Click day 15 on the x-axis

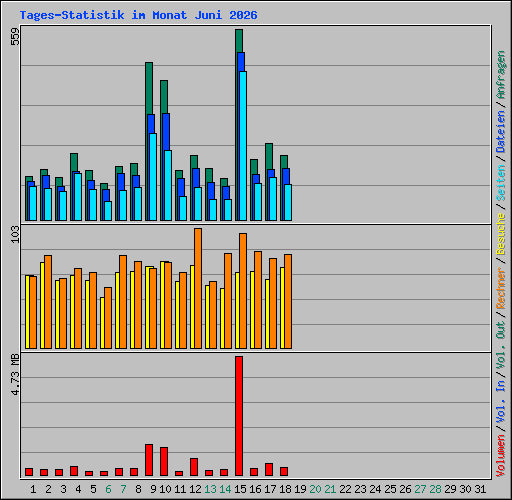pyautogui.click(x=240, y=489)
